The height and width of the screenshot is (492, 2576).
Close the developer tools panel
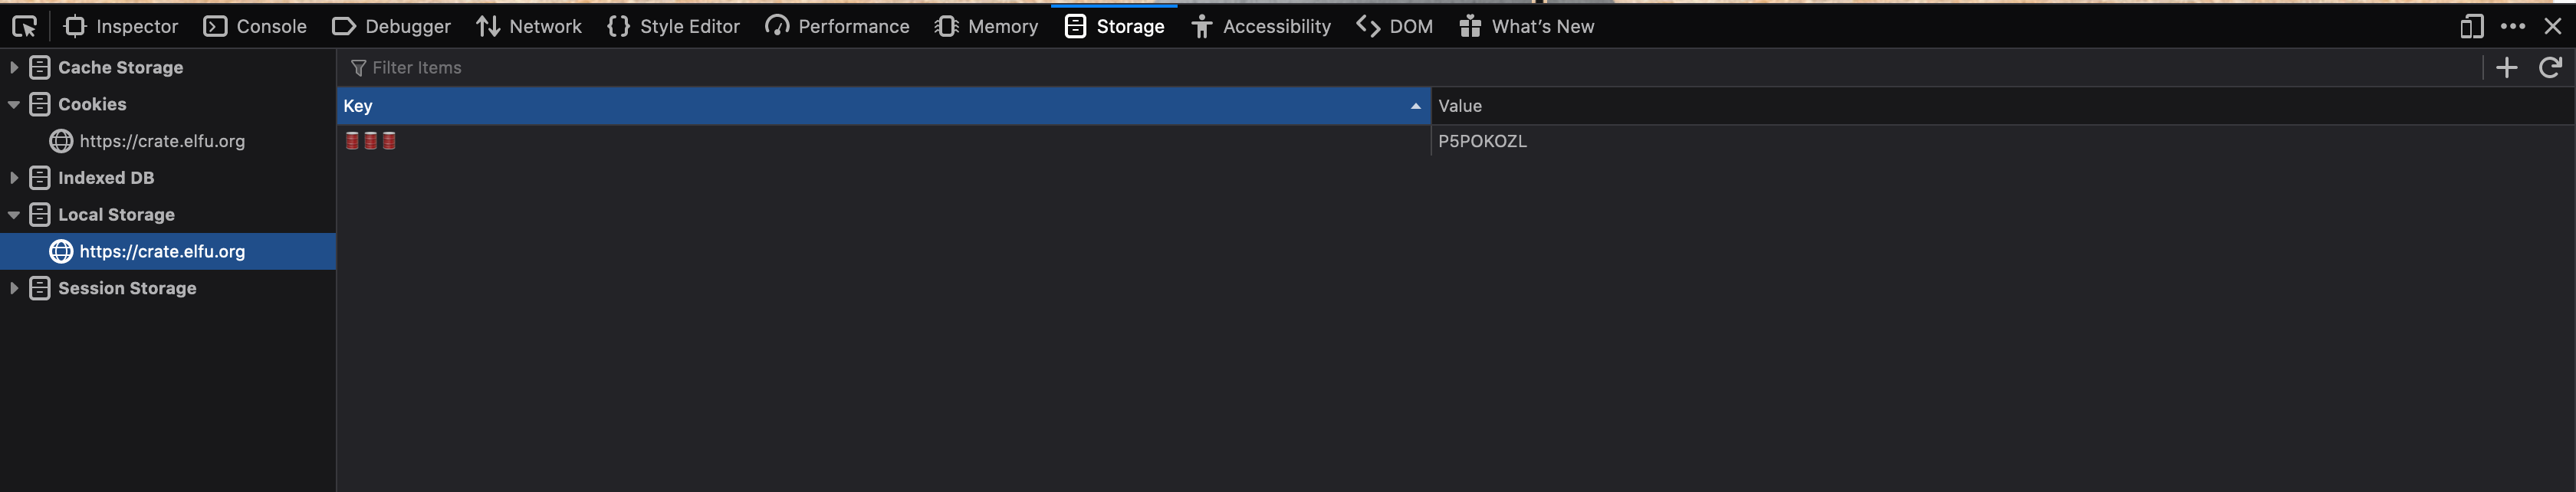2552,27
